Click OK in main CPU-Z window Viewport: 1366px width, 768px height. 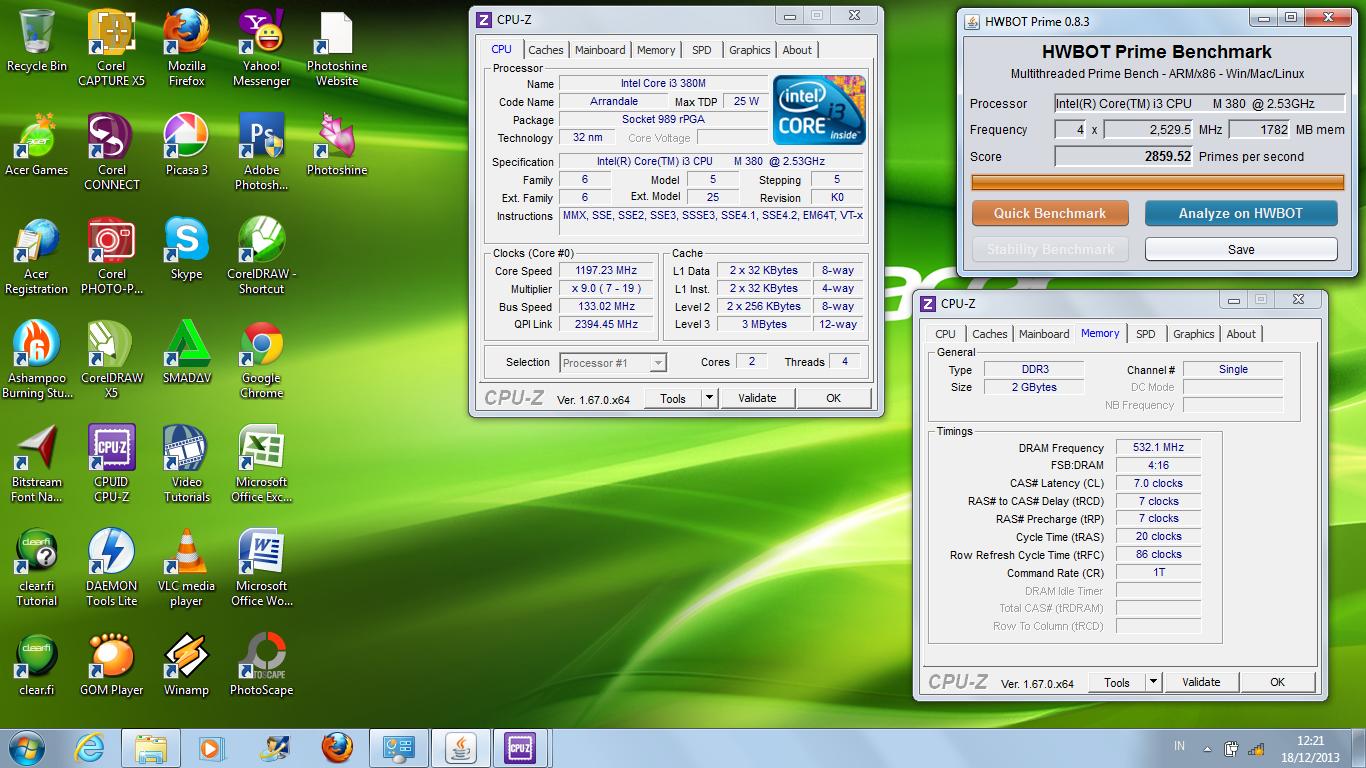pos(834,398)
